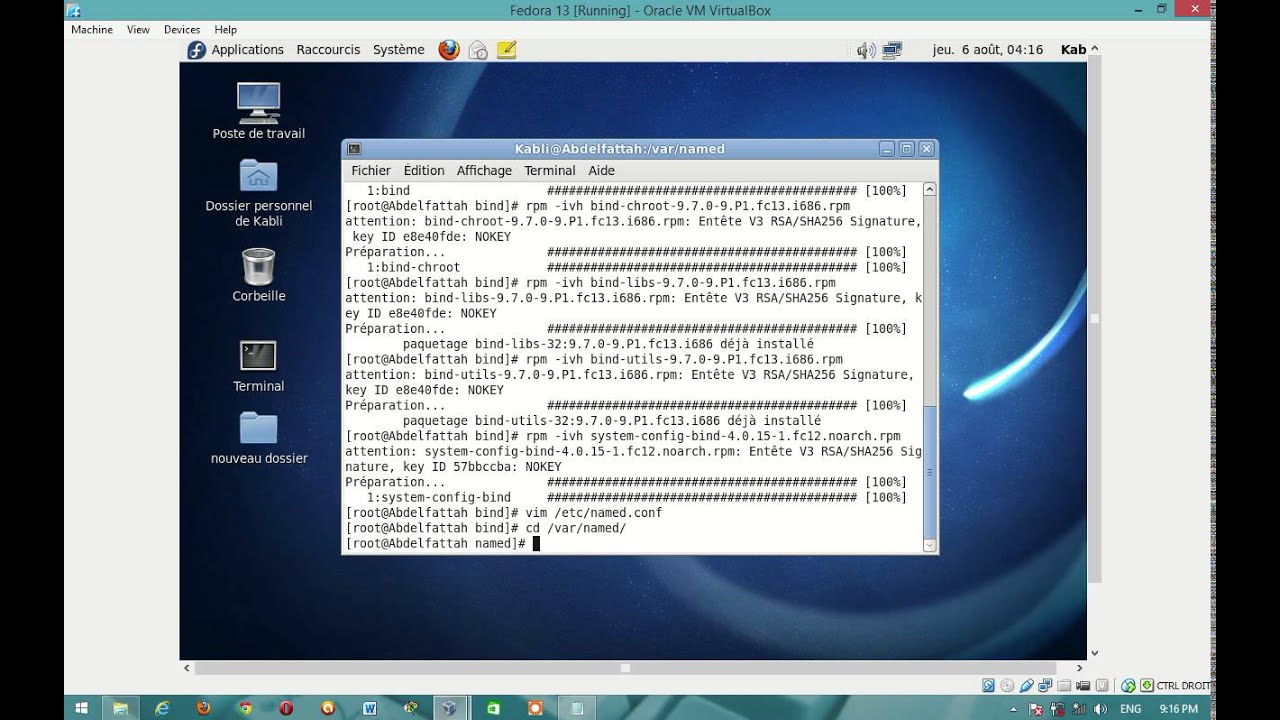Click the terminal window's title bar icon

[354, 149]
